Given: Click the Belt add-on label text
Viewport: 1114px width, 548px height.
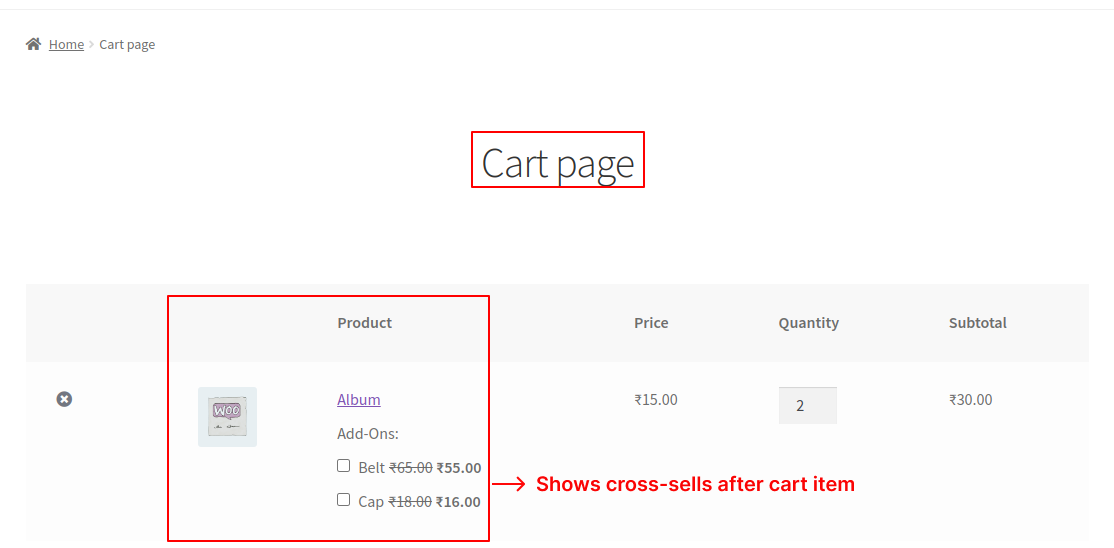Looking at the screenshot, I should pyautogui.click(x=371, y=467).
